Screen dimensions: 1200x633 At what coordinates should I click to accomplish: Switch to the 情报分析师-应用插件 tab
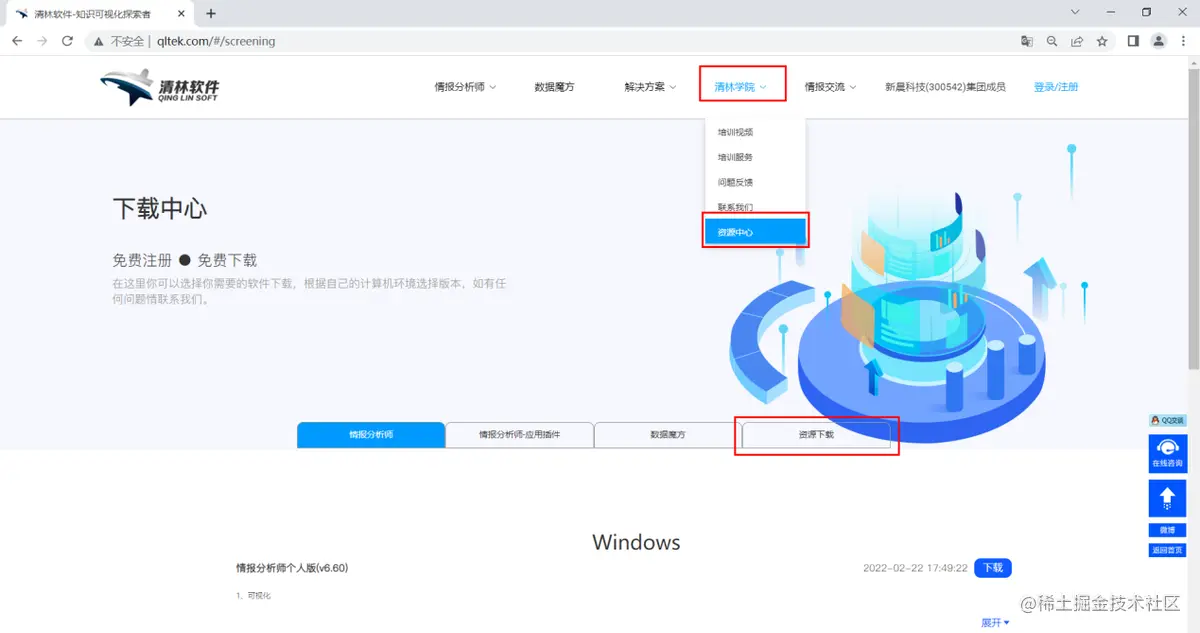click(x=519, y=435)
